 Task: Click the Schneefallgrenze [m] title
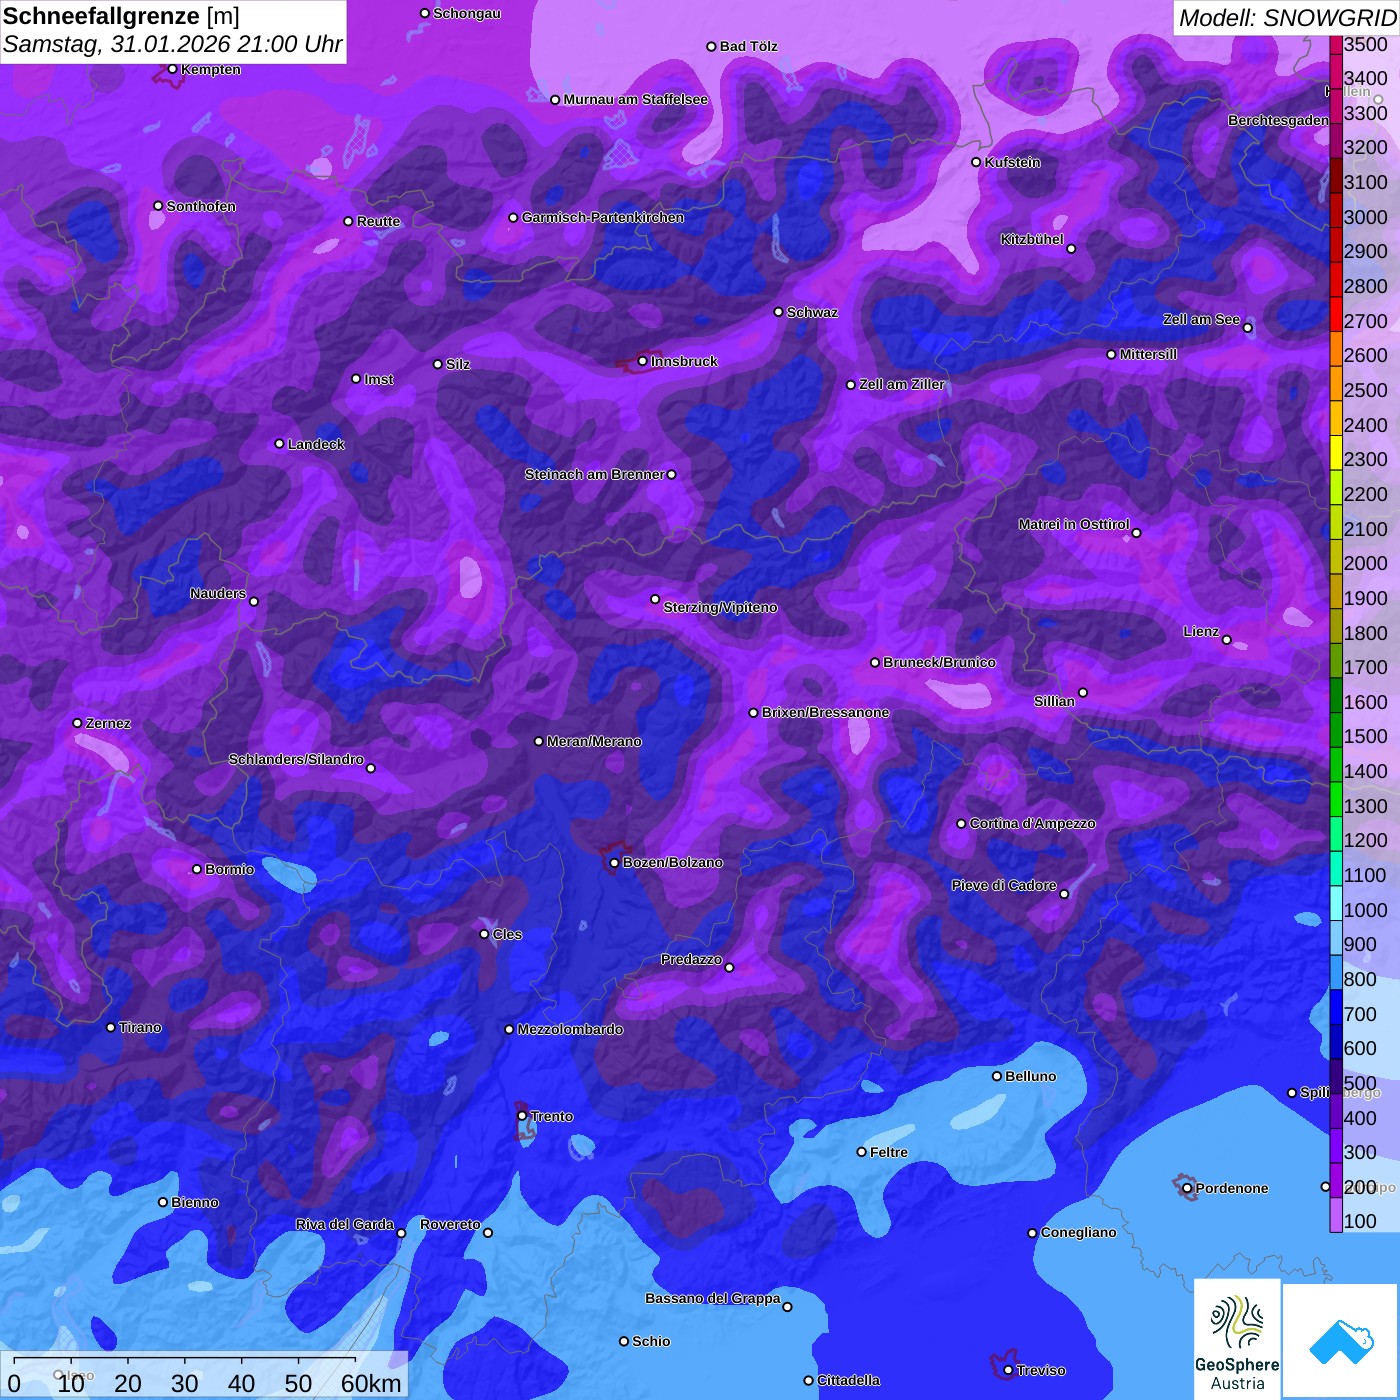[x=121, y=16]
